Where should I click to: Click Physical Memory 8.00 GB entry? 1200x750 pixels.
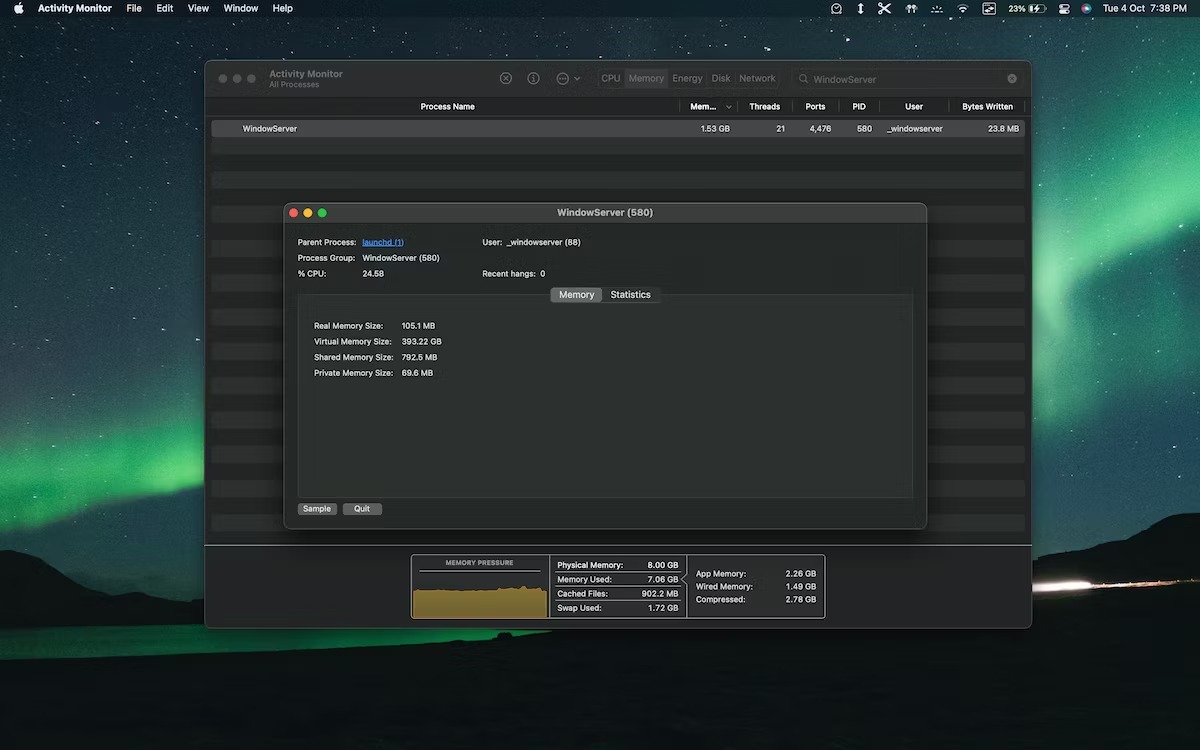618,565
